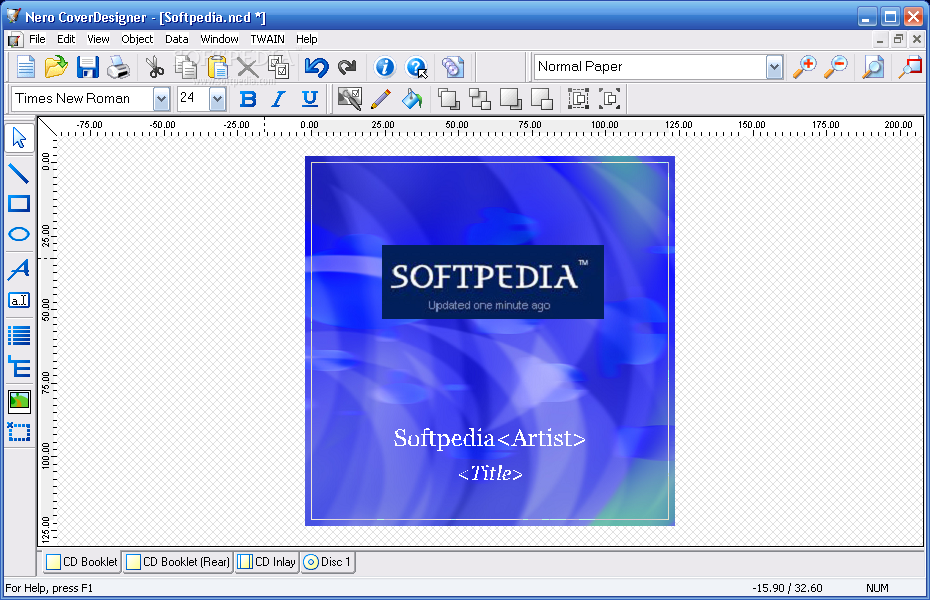Open the TWAIN menu

pos(267,39)
